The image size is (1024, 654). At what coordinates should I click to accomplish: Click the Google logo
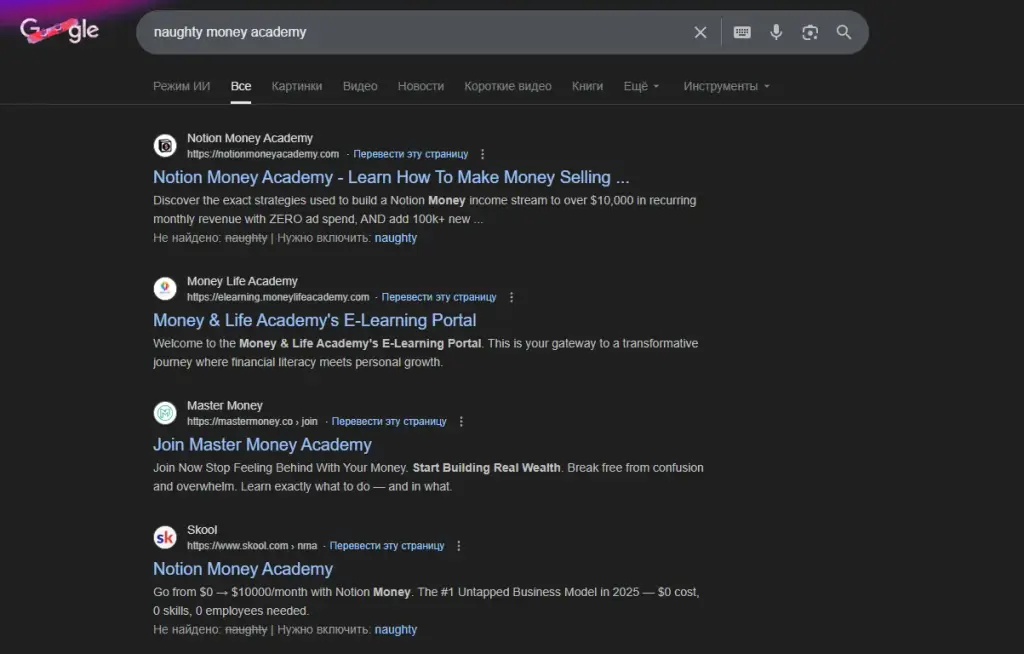(59, 30)
